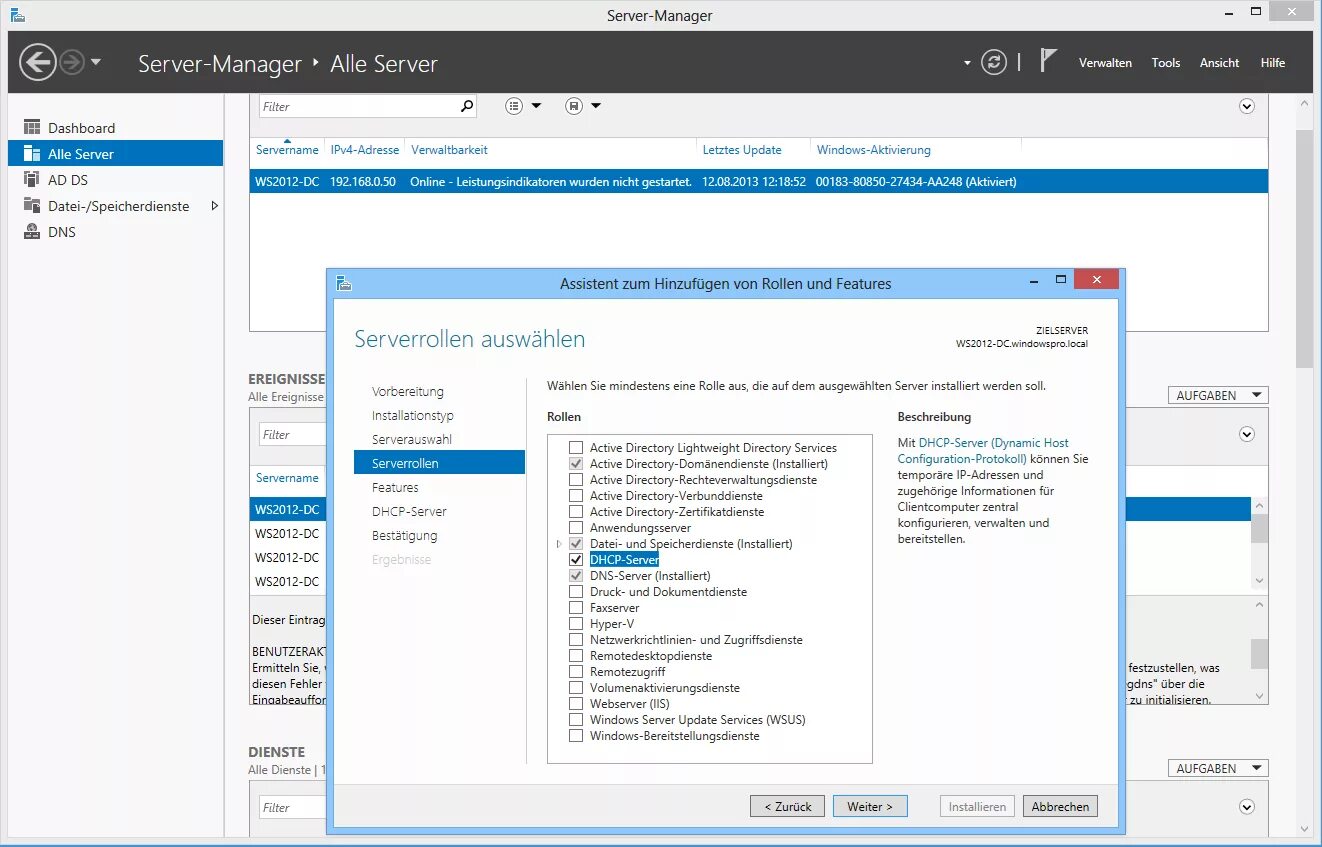Click the back navigation arrow in Server-Manager
Image resolution: width=1322 pixels, height=847 pixels.
click(x=38, y=63)
